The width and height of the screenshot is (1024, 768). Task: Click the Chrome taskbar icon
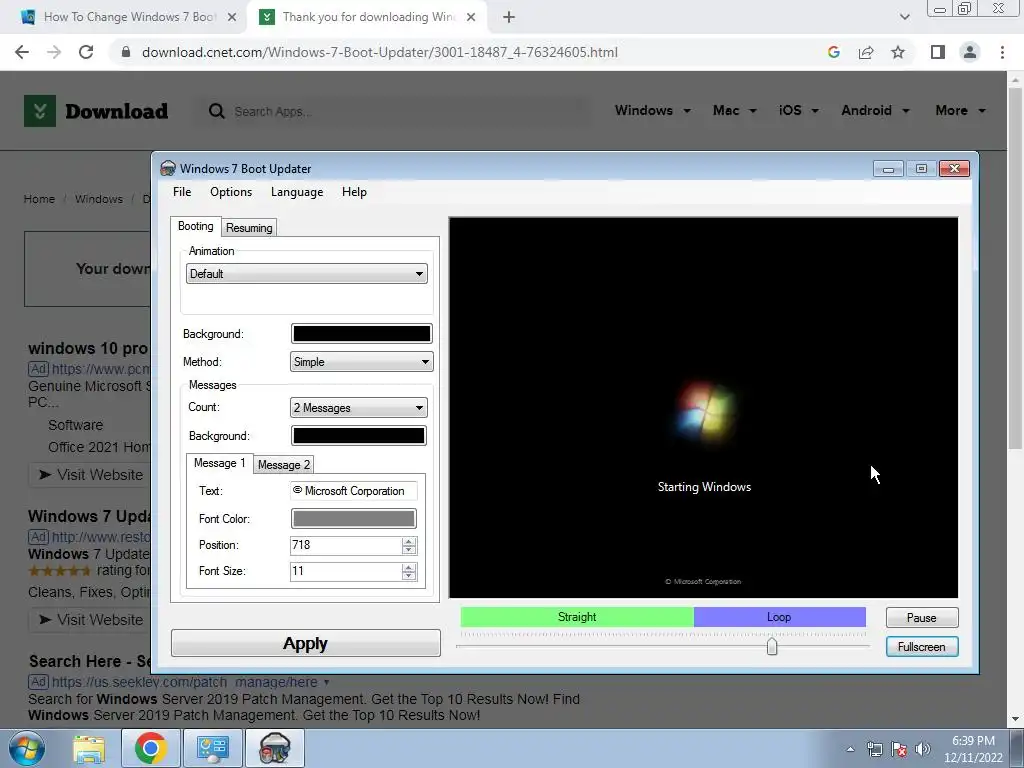[151, 748]
